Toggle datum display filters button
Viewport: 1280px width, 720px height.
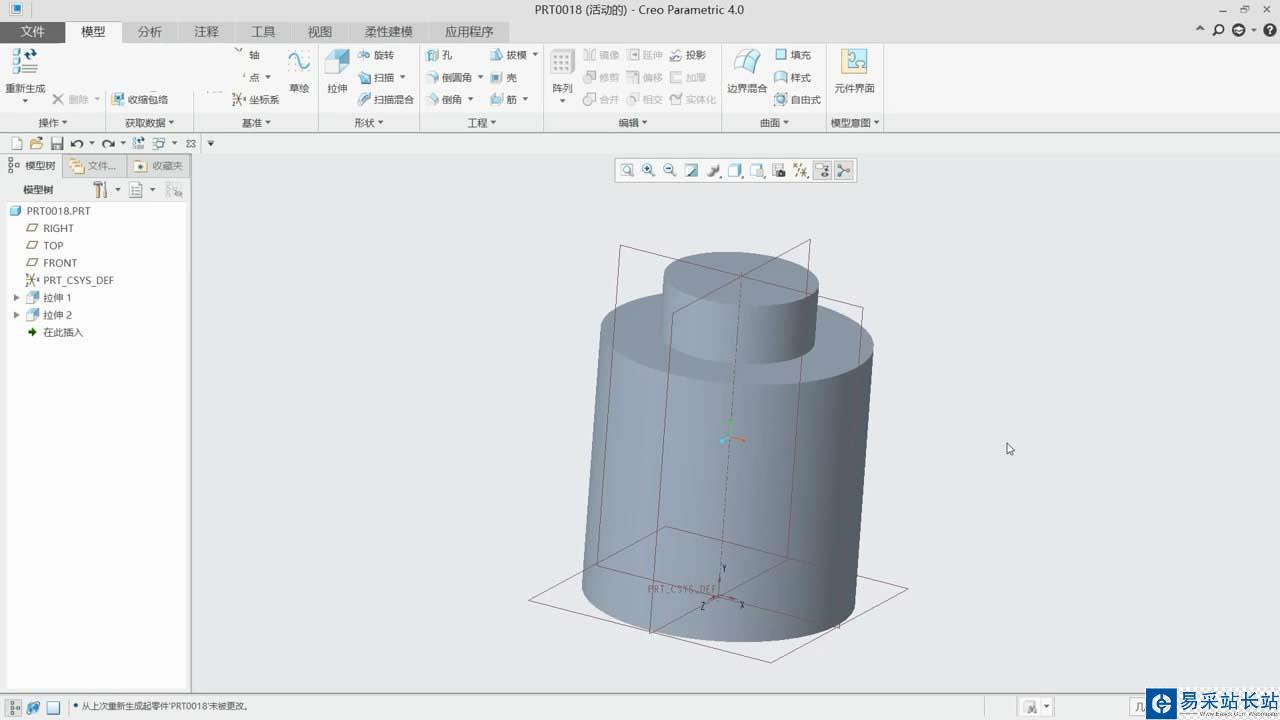click(x=801, y=171)
